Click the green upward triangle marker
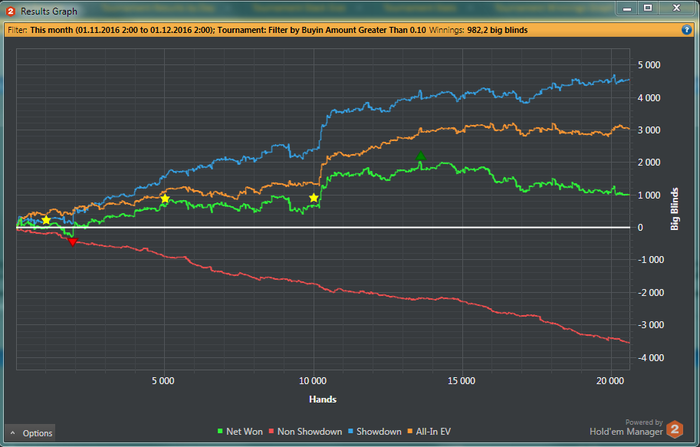700x447 pixels. pyautogui.click(x=421, y=156)
